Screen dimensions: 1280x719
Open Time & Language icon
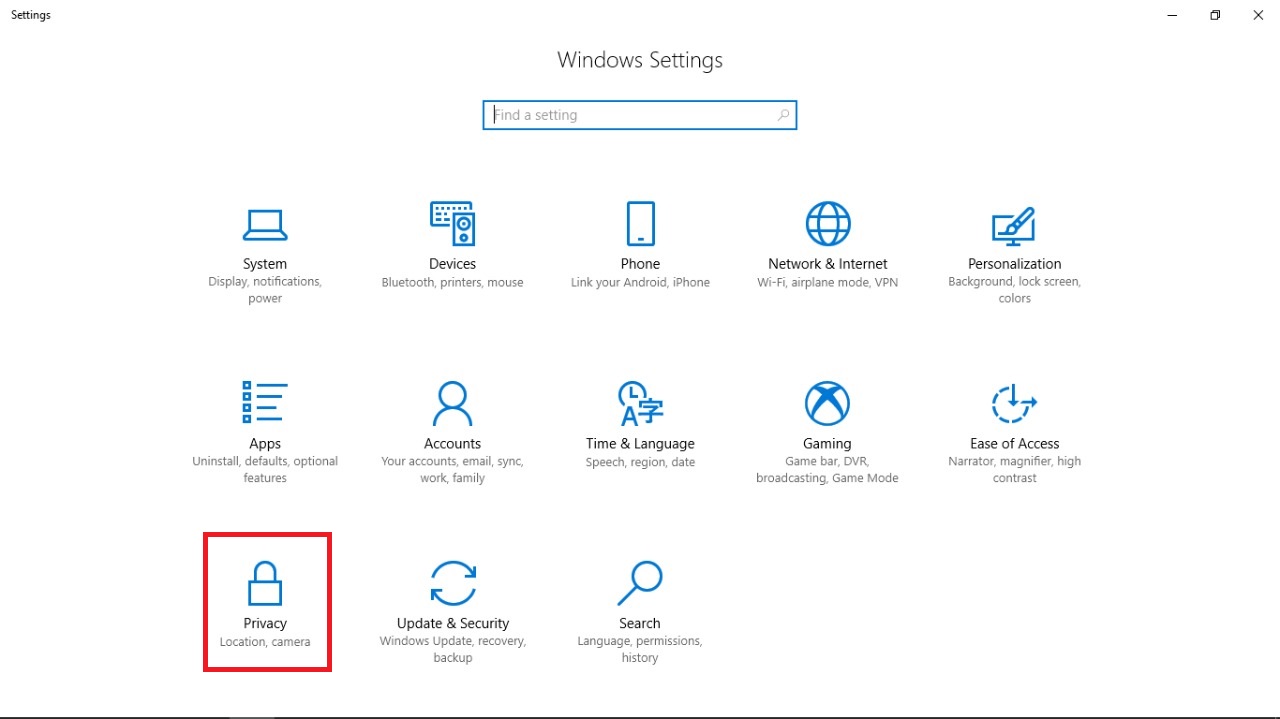[x=640, y=403]
